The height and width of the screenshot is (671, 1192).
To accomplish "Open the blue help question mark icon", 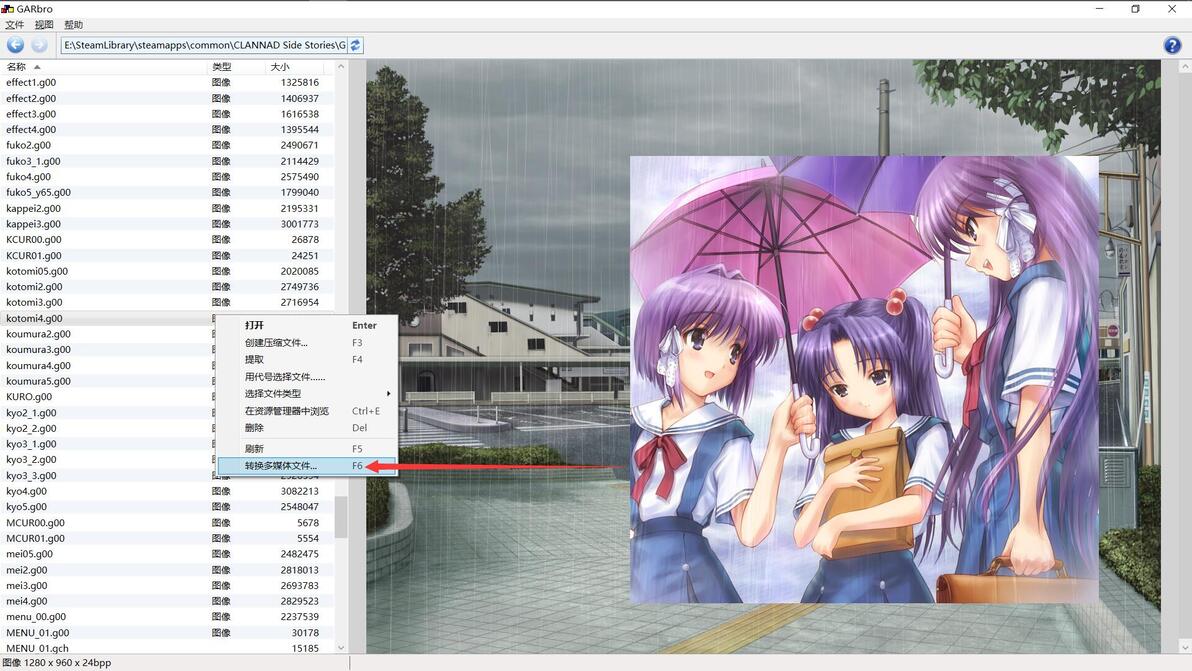I will (x=1172, y=45).
